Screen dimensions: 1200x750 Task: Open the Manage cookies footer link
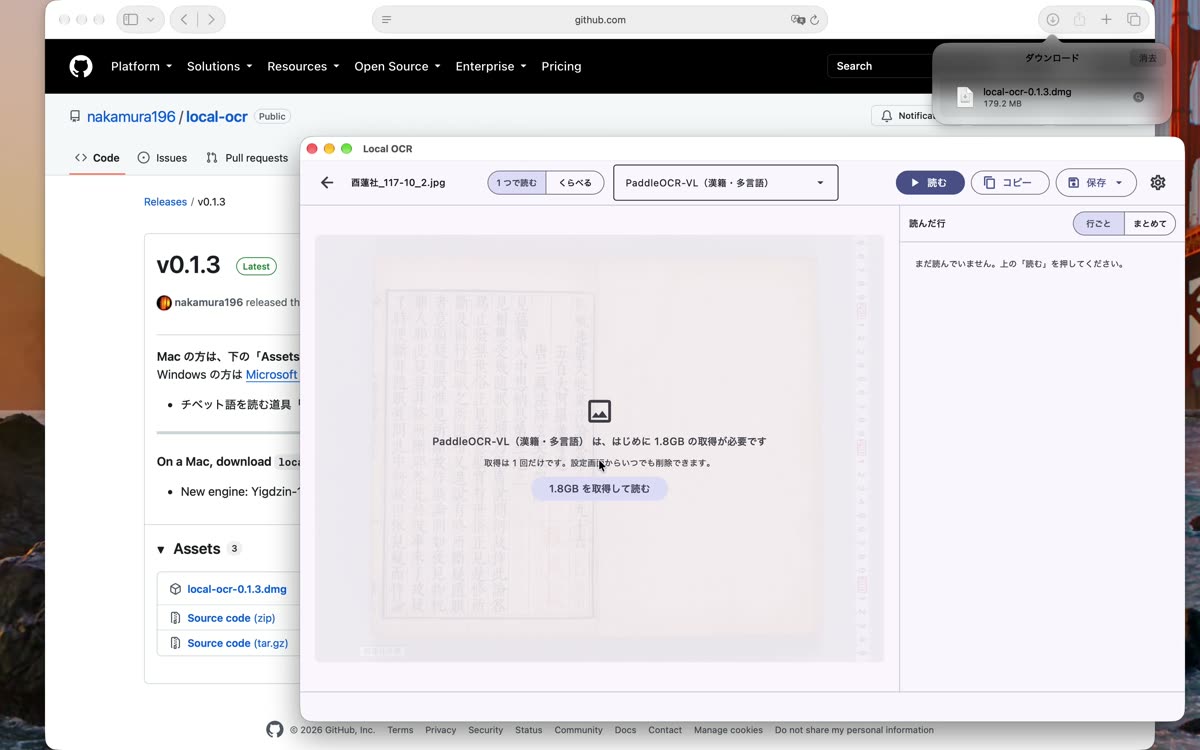tap(728, 730)
